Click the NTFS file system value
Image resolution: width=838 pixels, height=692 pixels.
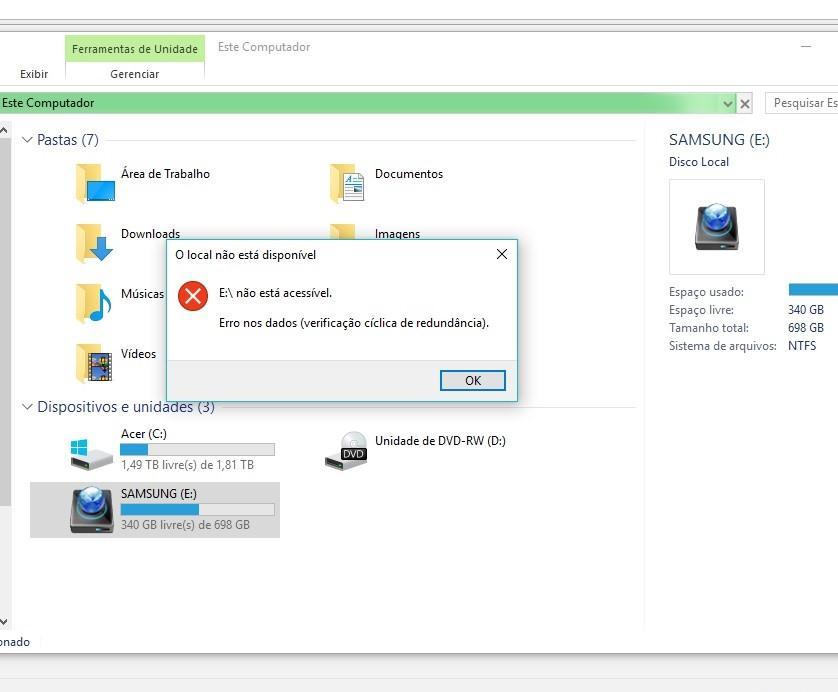point(802,346)
